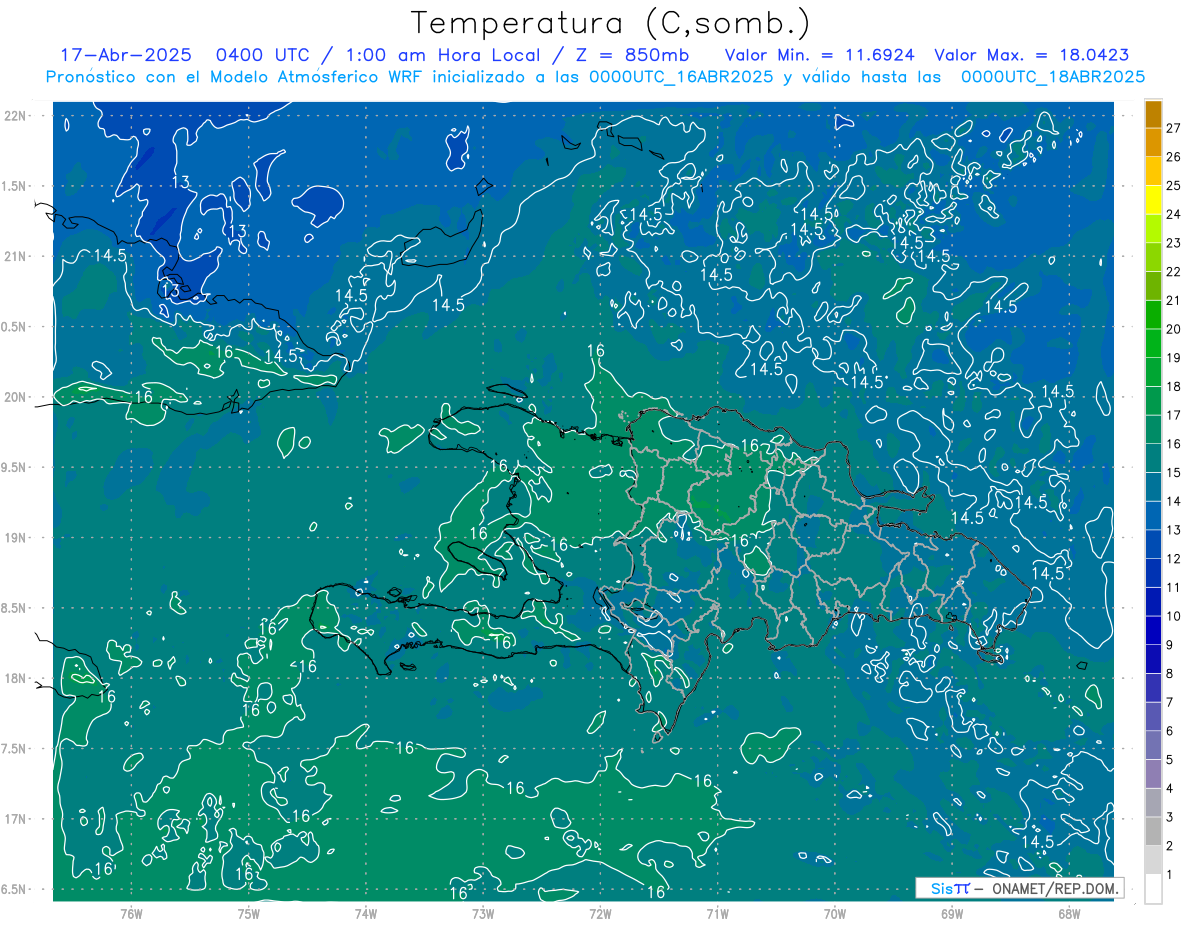Click the '71W' longitude axis label
1200x927 pixels.
tap(717, 913)
